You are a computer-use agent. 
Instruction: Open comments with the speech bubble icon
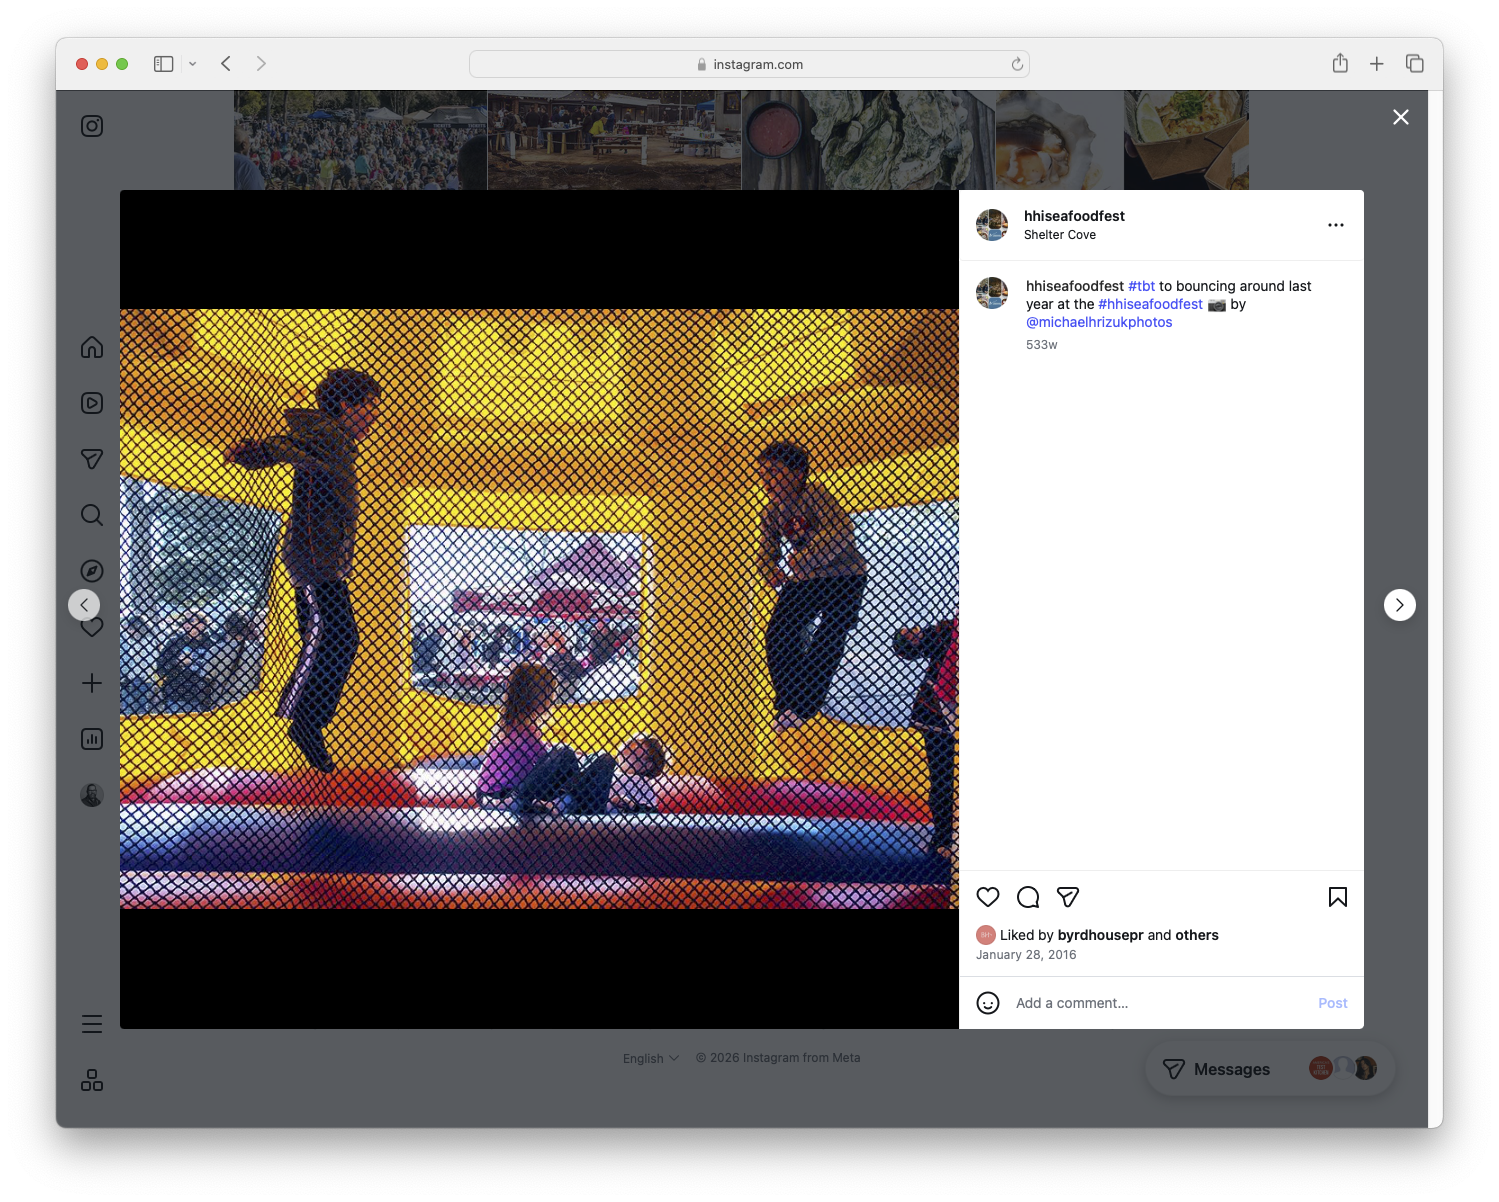[x=1028, y=897]
